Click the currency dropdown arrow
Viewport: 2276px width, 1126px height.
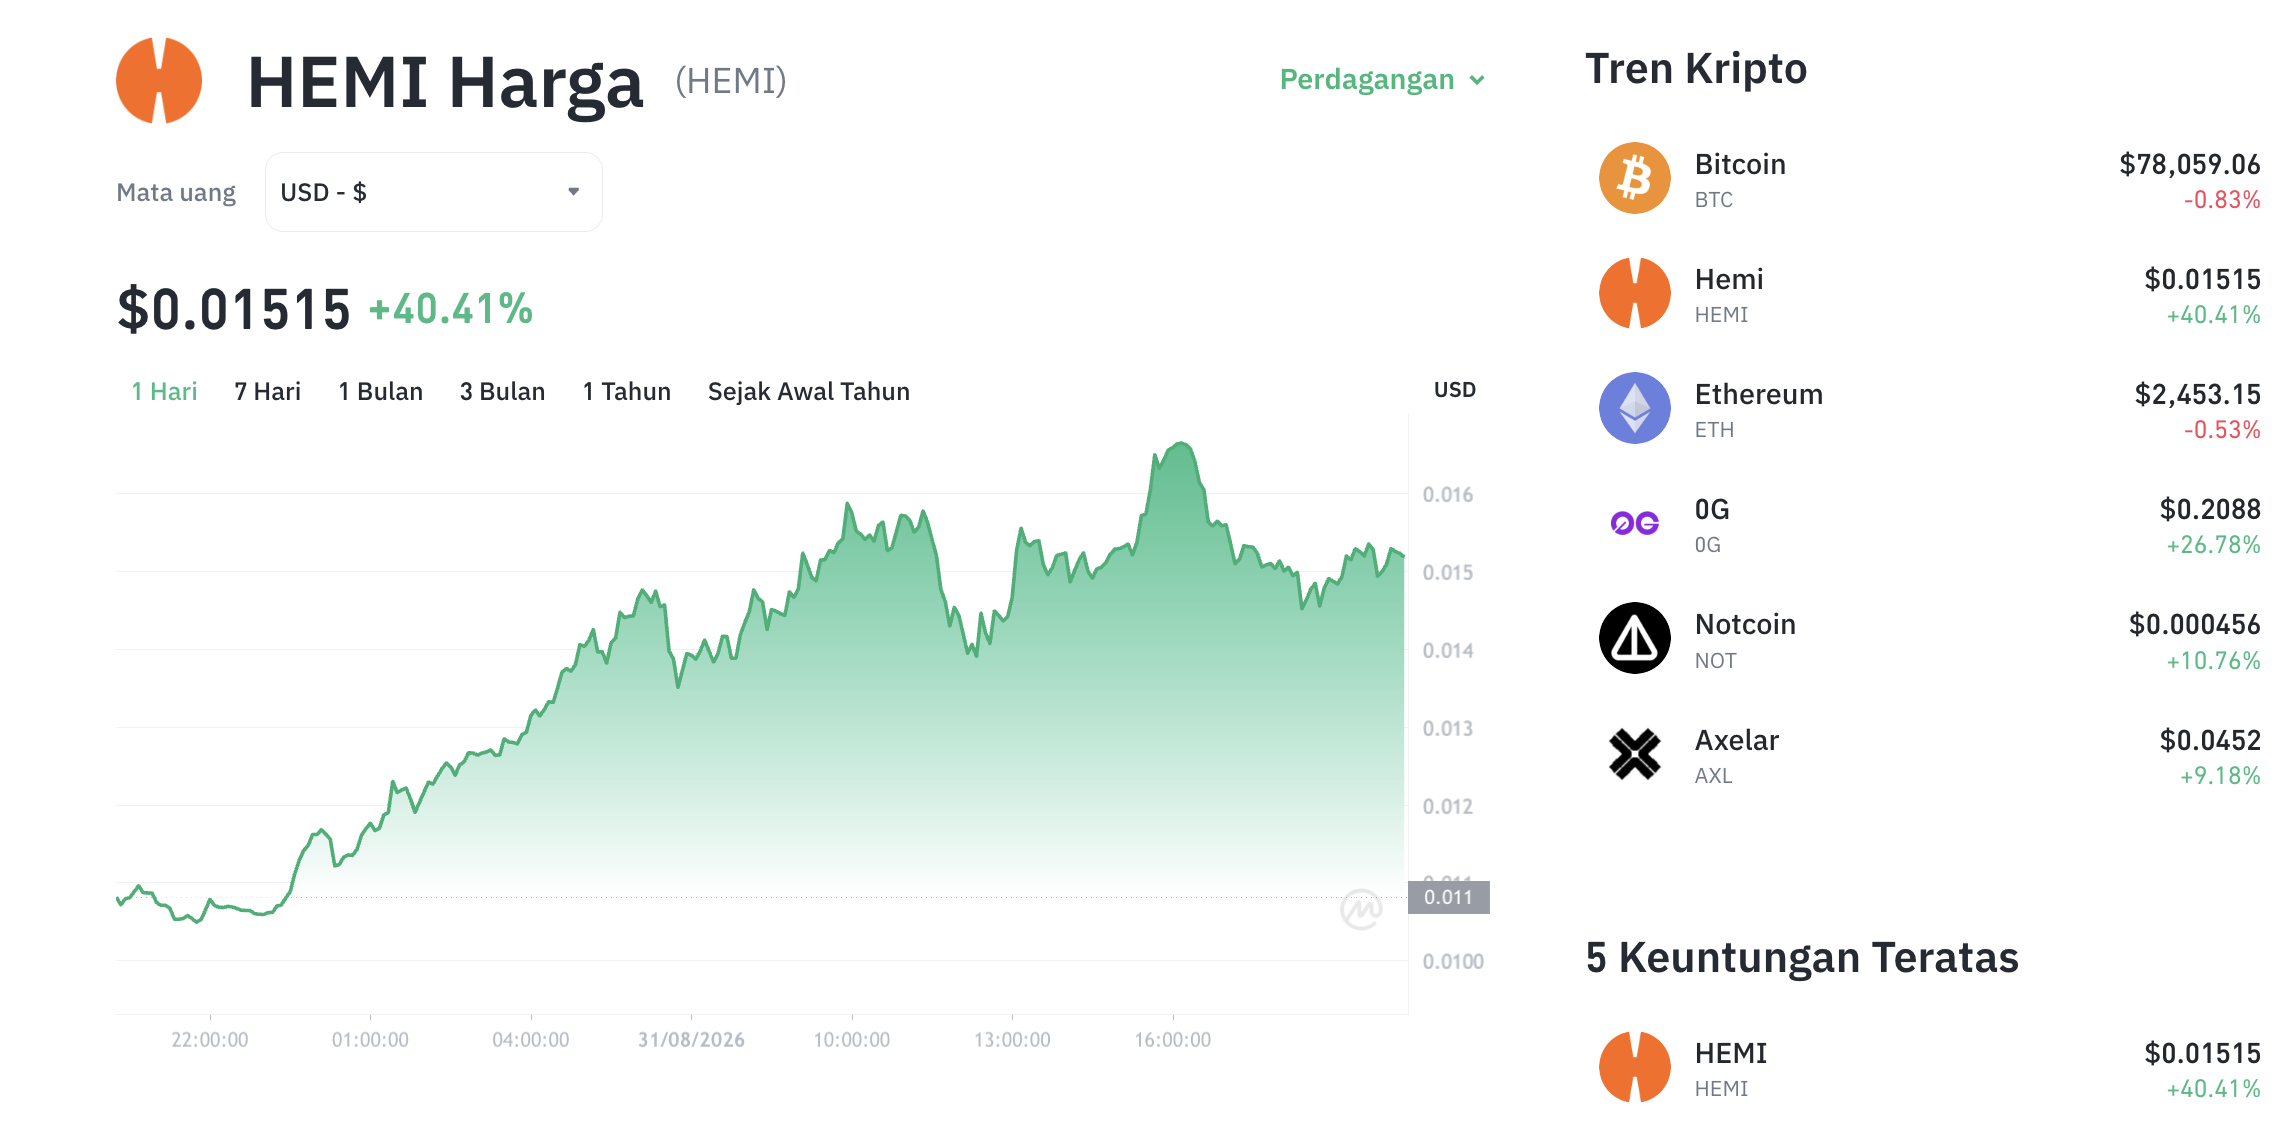click(x=574, y=192)
